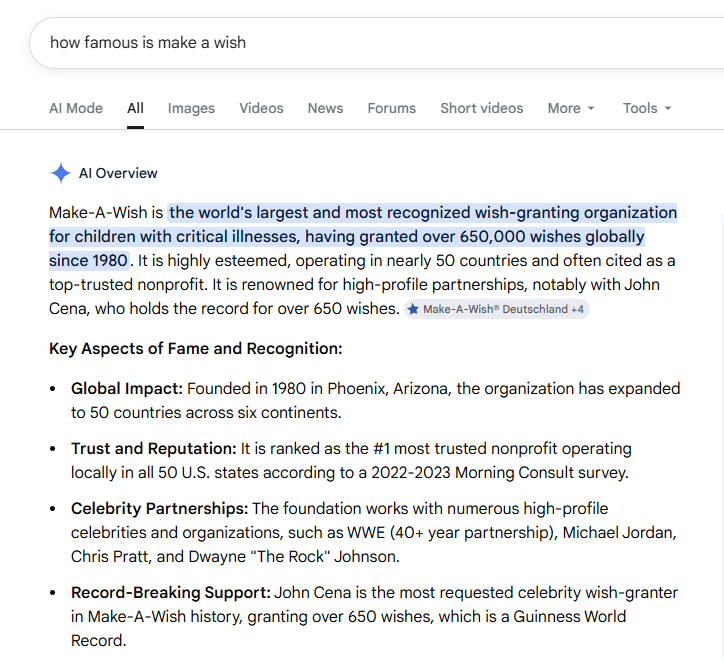
Task: Click the text 'Phoenix, Arizona' in Global Impact bullet
Action: click(x=388, y=388)
